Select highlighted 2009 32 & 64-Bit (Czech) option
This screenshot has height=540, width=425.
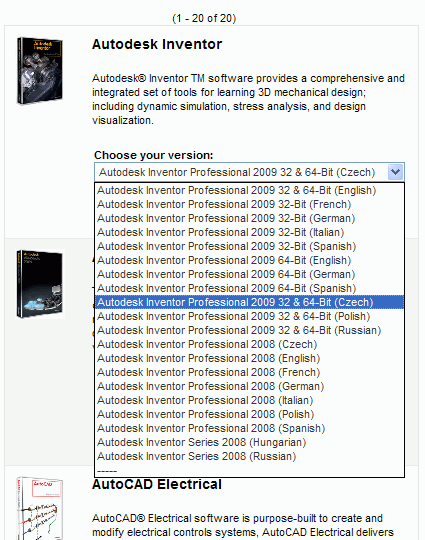pyautogui.click(x=249, y=302)
